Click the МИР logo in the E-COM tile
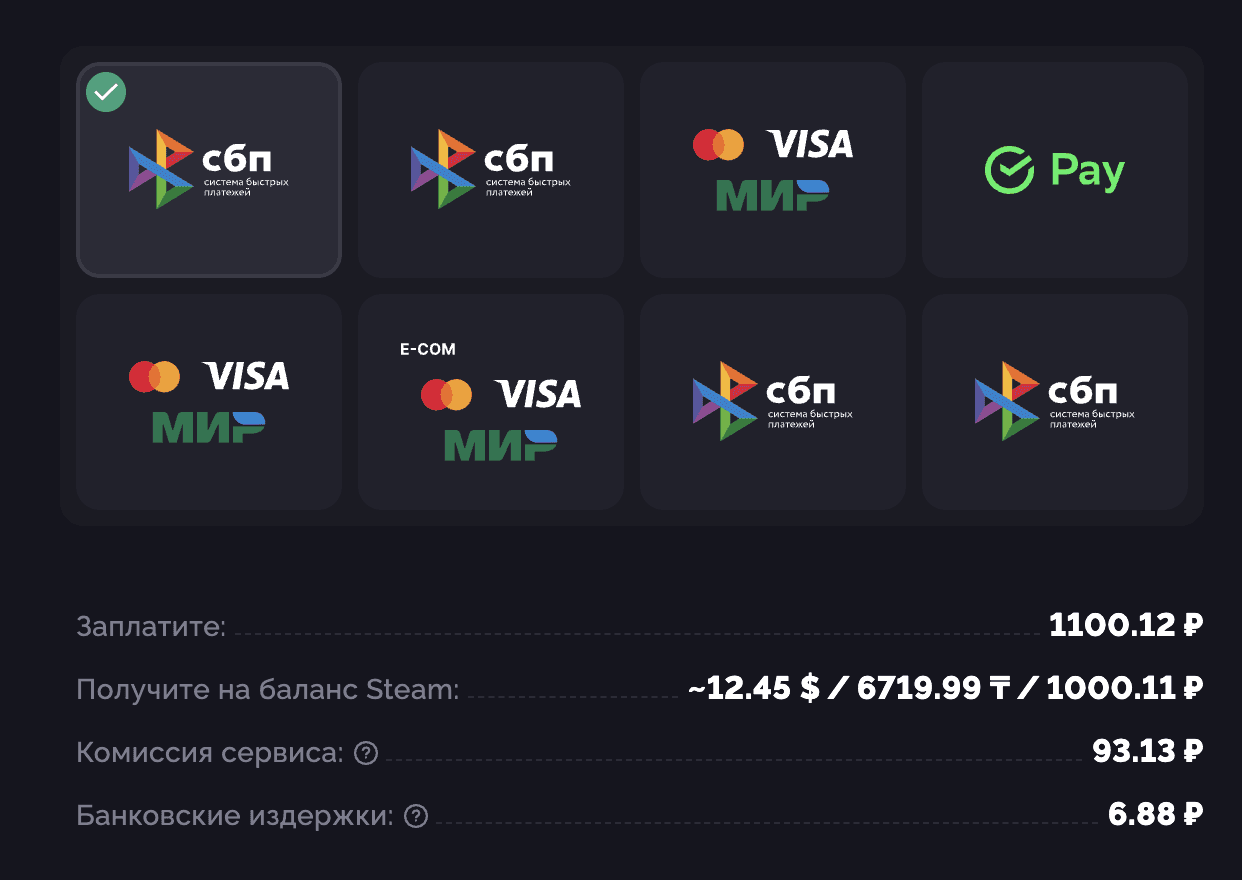Viewport: 1242px width, 880px height. [500, 445]
